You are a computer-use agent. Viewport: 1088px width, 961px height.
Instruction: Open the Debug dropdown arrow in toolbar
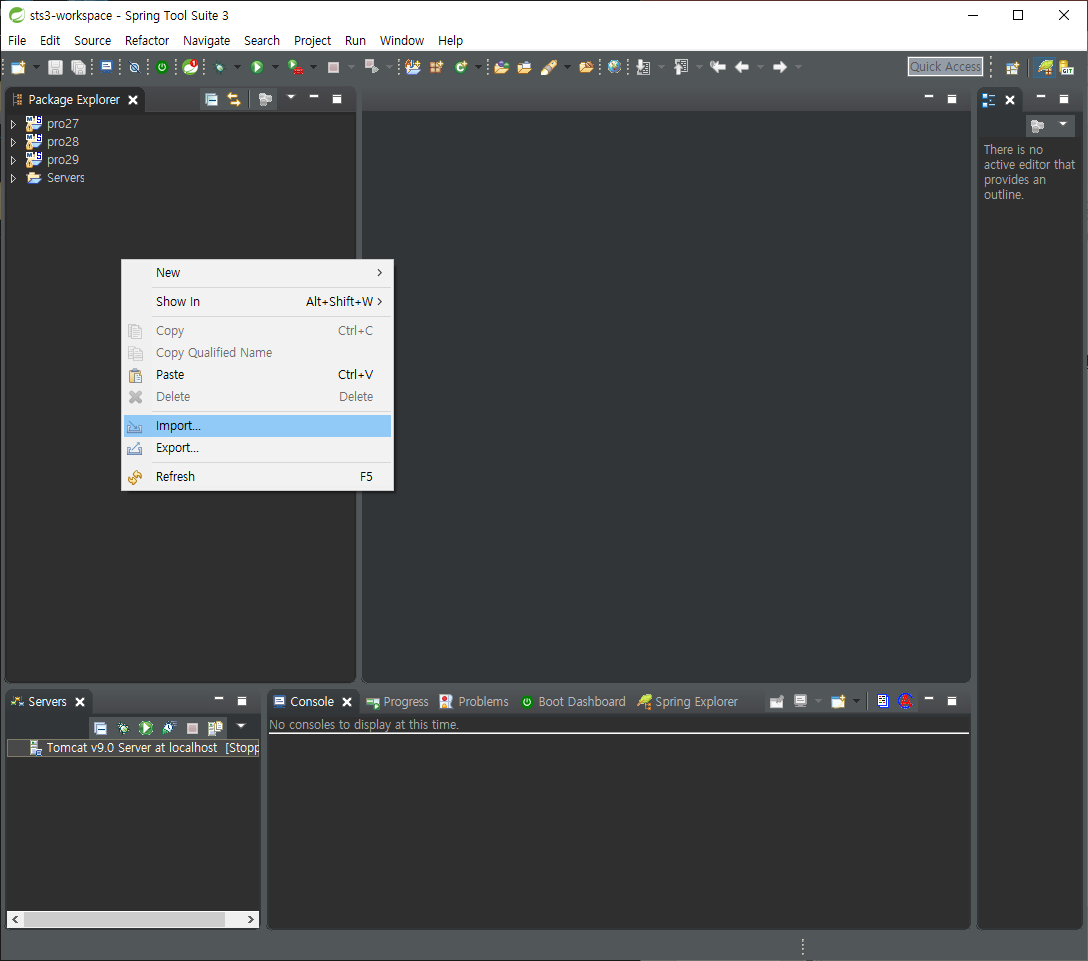pyautogui.click(x=237, y=67)
